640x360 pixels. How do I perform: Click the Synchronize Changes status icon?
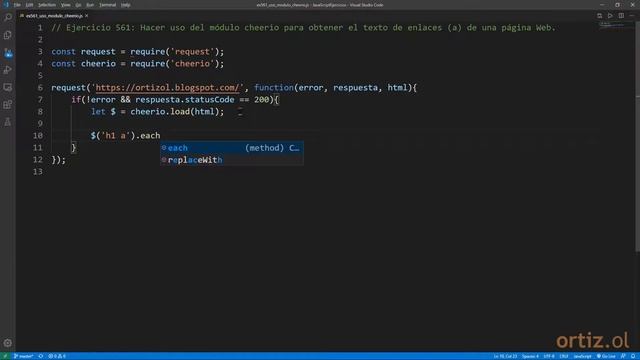pos(41,356)
